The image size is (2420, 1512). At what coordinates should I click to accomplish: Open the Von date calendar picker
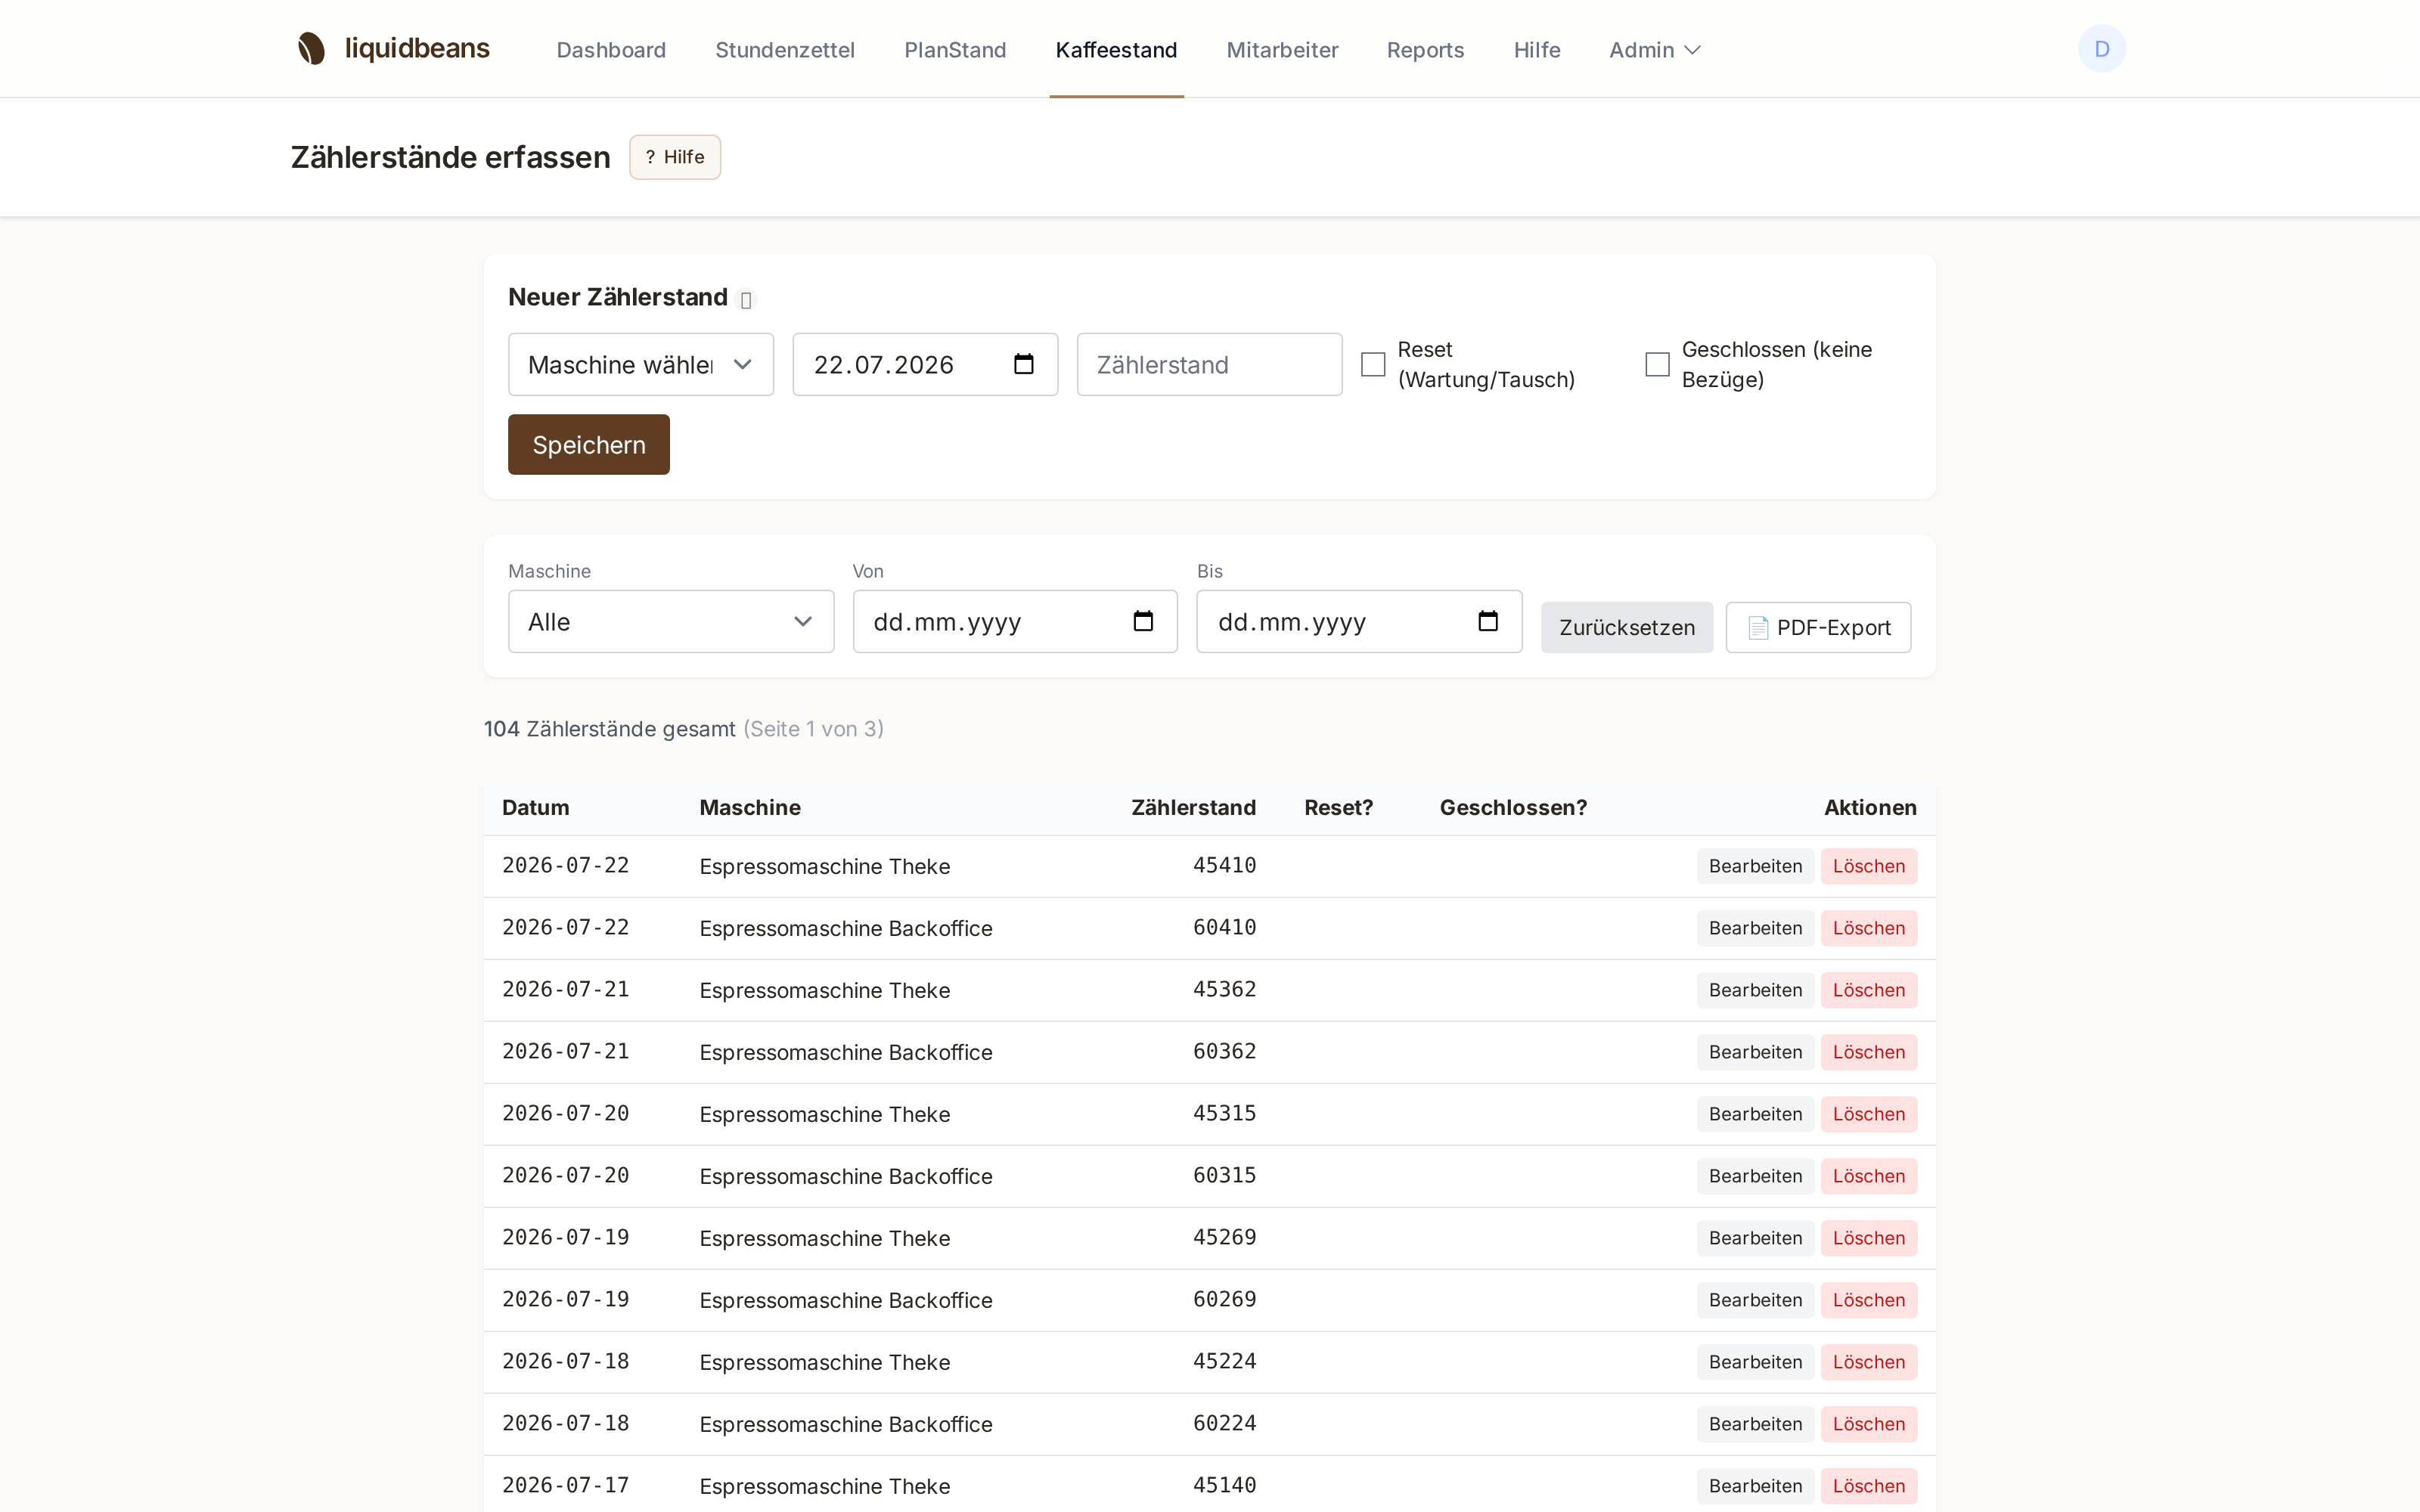coord(1143,621)
